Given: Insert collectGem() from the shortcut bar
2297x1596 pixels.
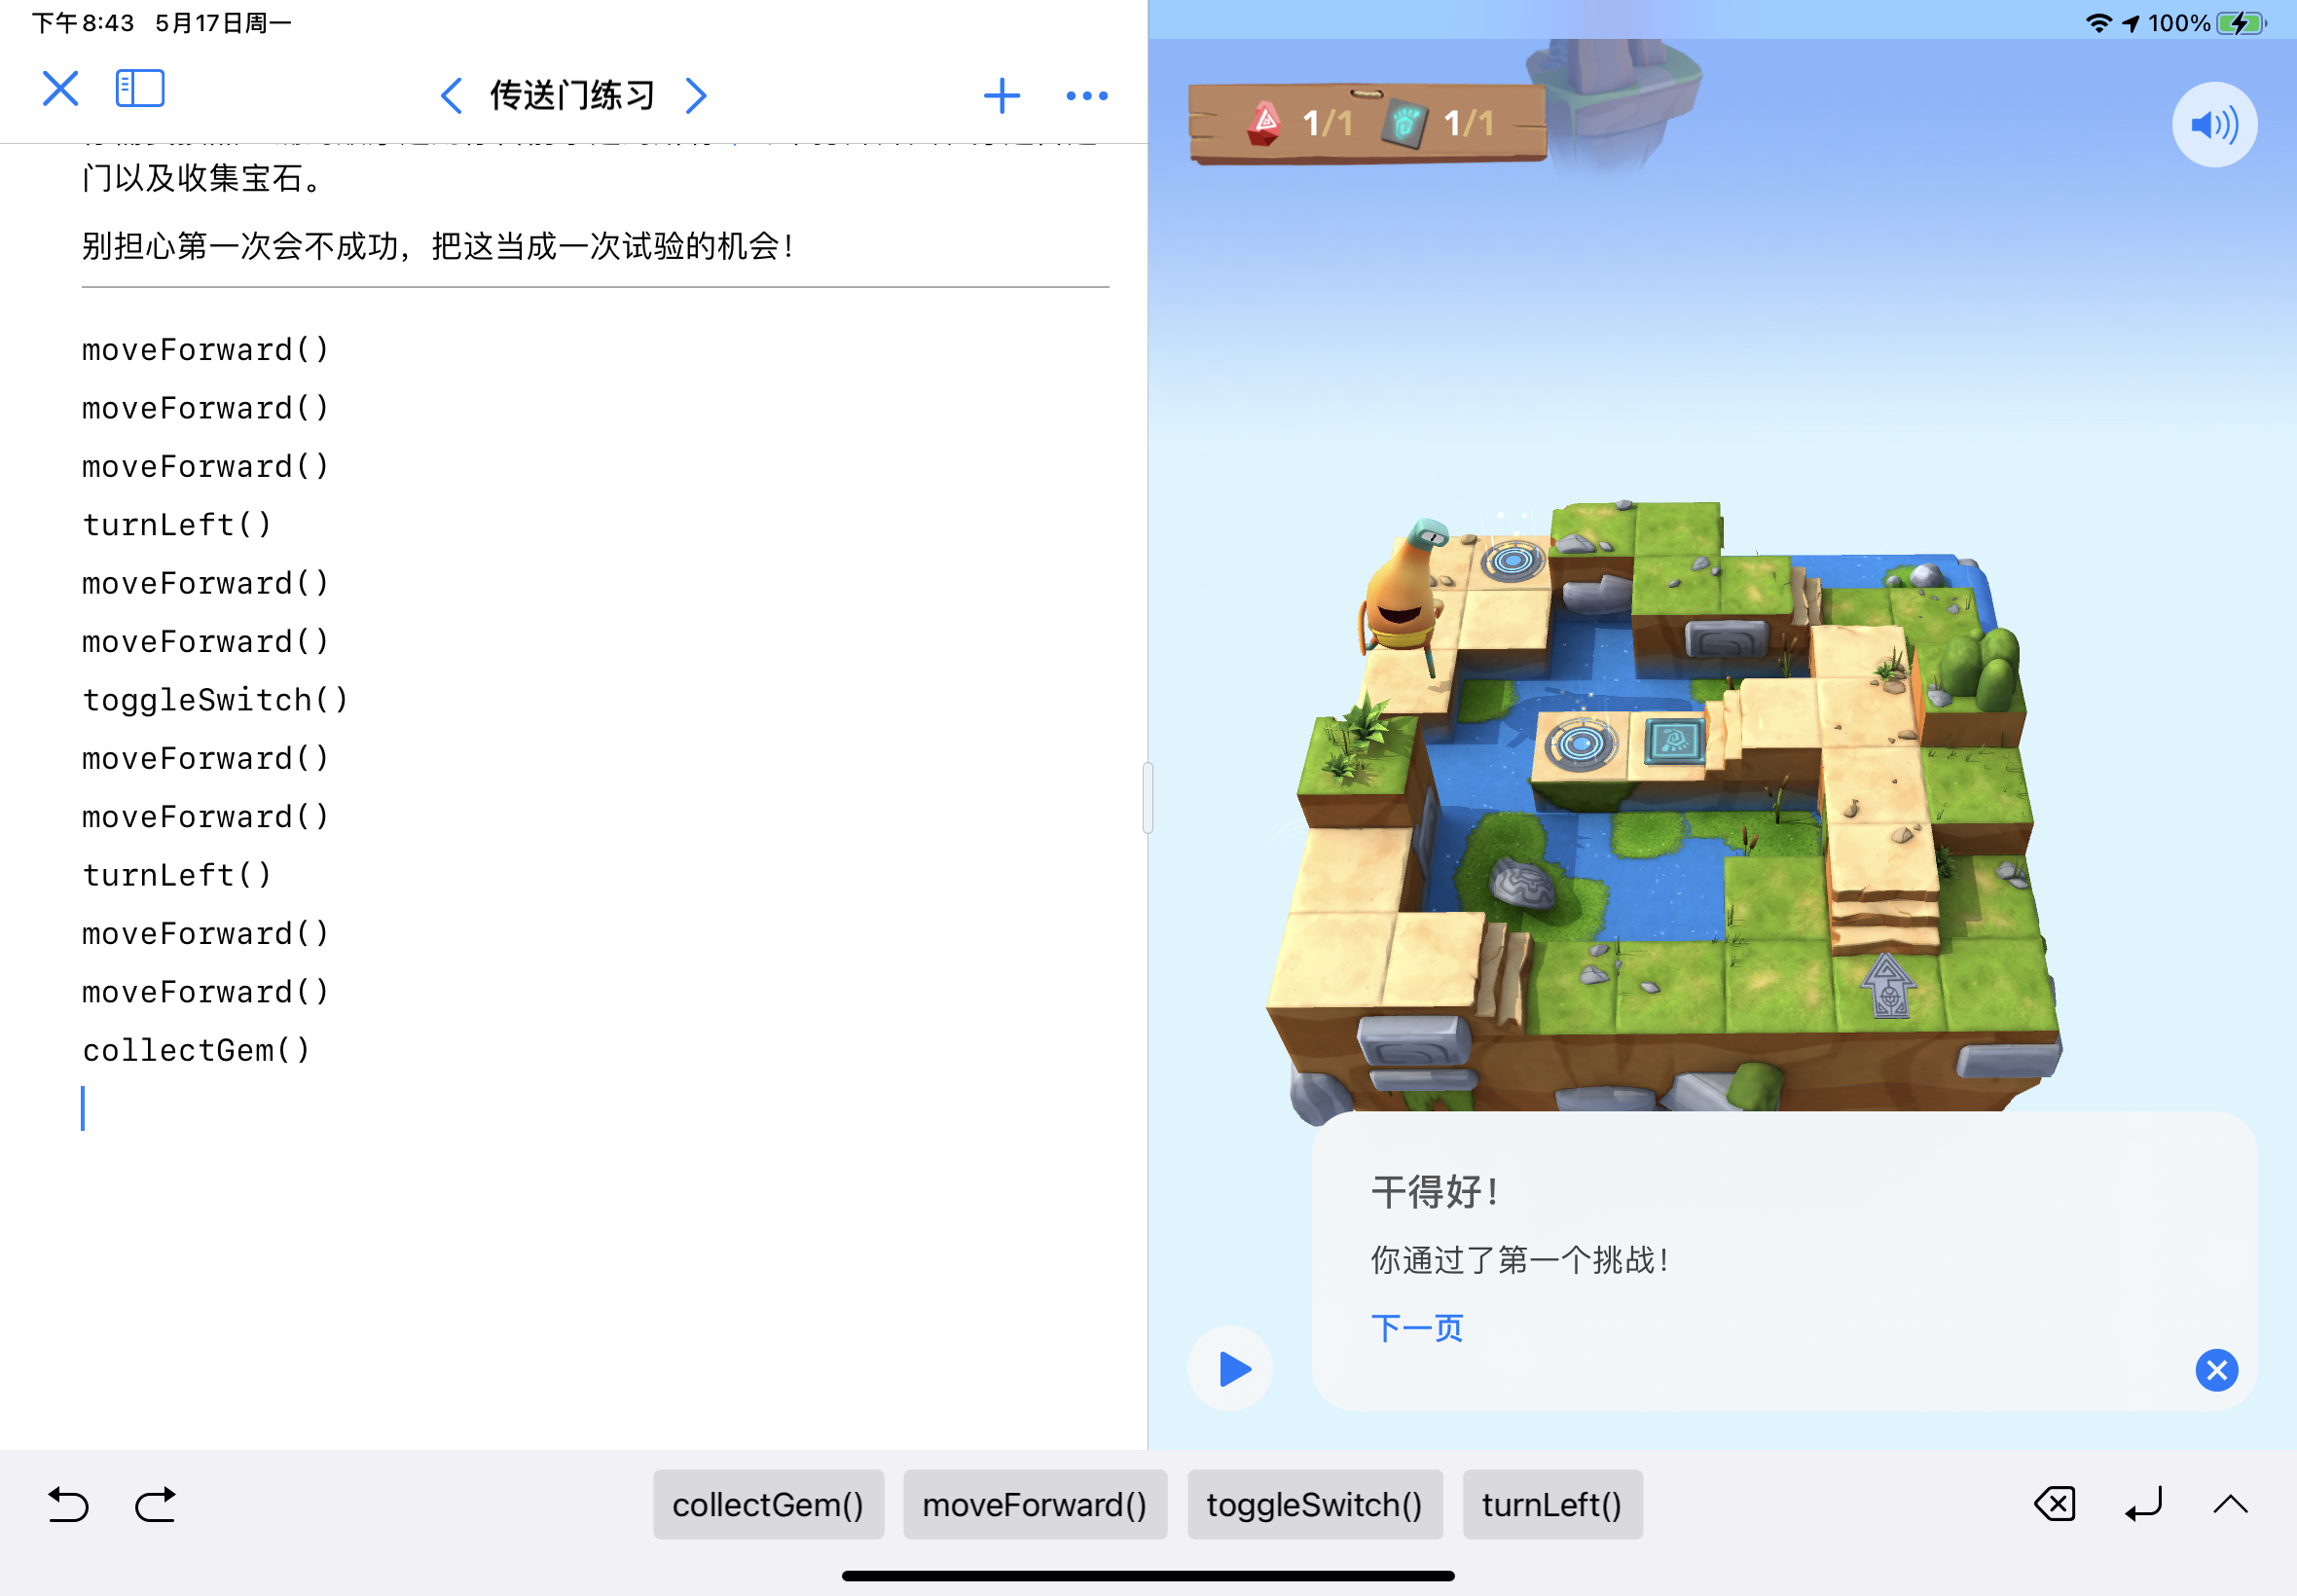Looking at the screenshot, I should click(767, 1504).
